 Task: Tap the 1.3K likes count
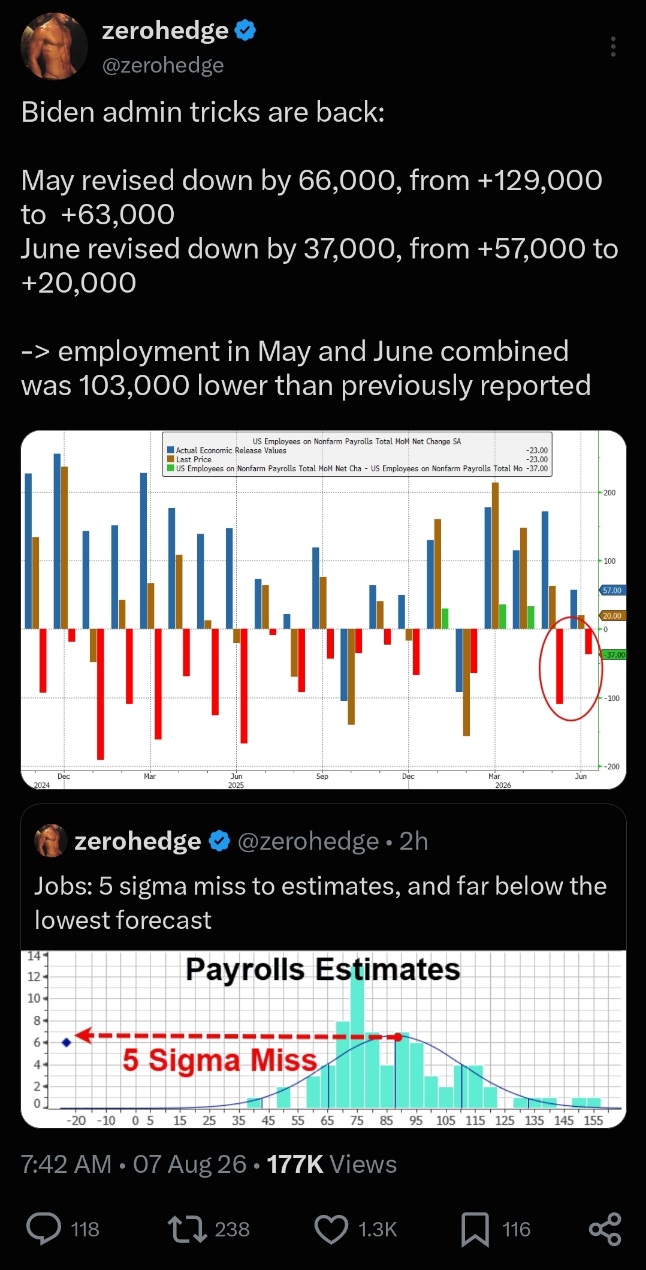coord(378,1229)
